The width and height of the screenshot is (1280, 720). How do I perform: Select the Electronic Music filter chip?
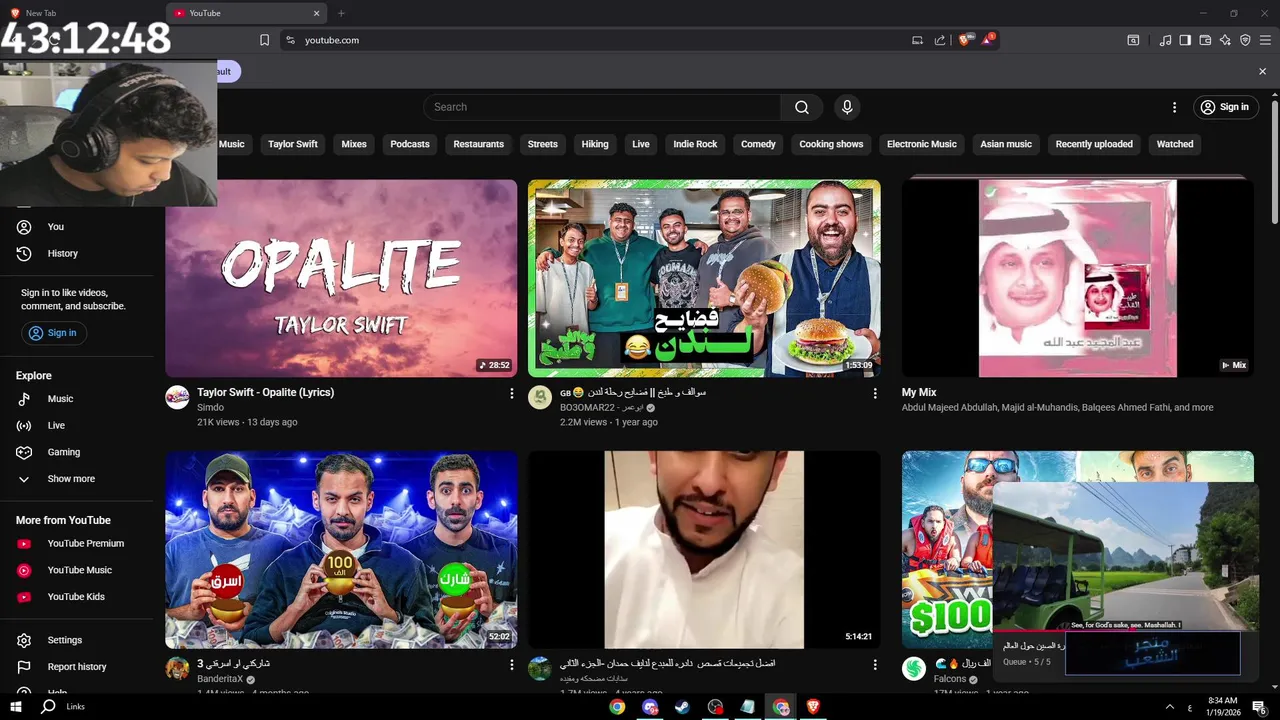922,144
